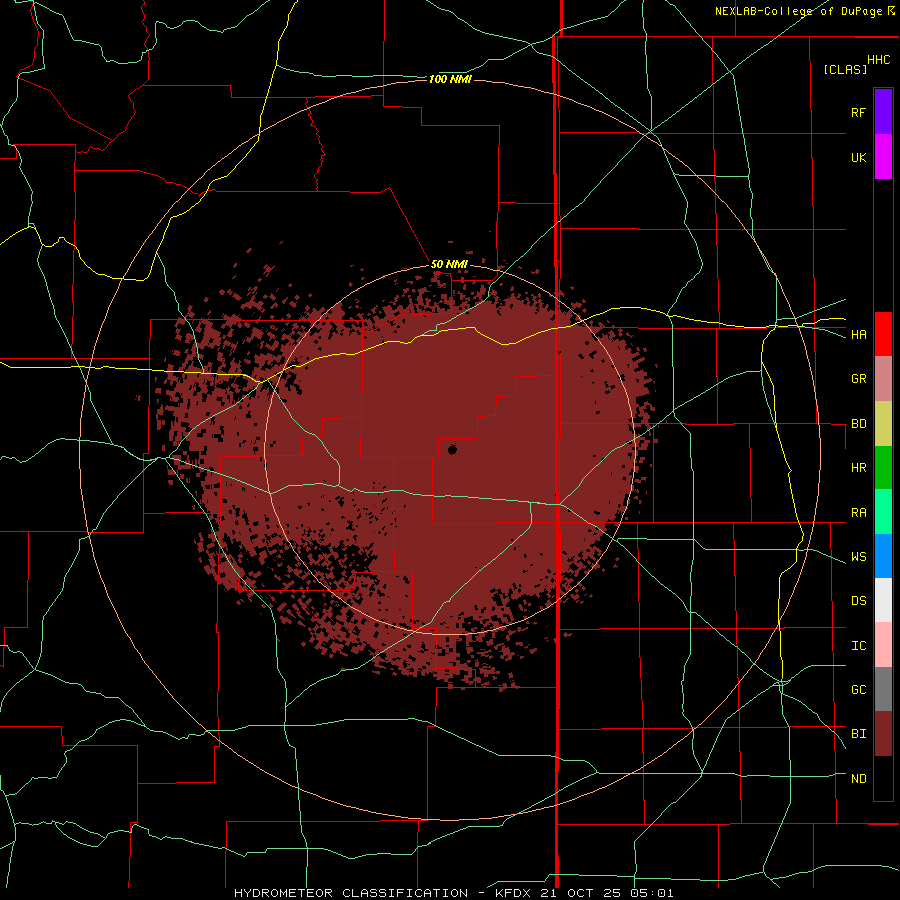900x900 pixels.
Task: Click the "DS" legend label
Action: point(858,601)
